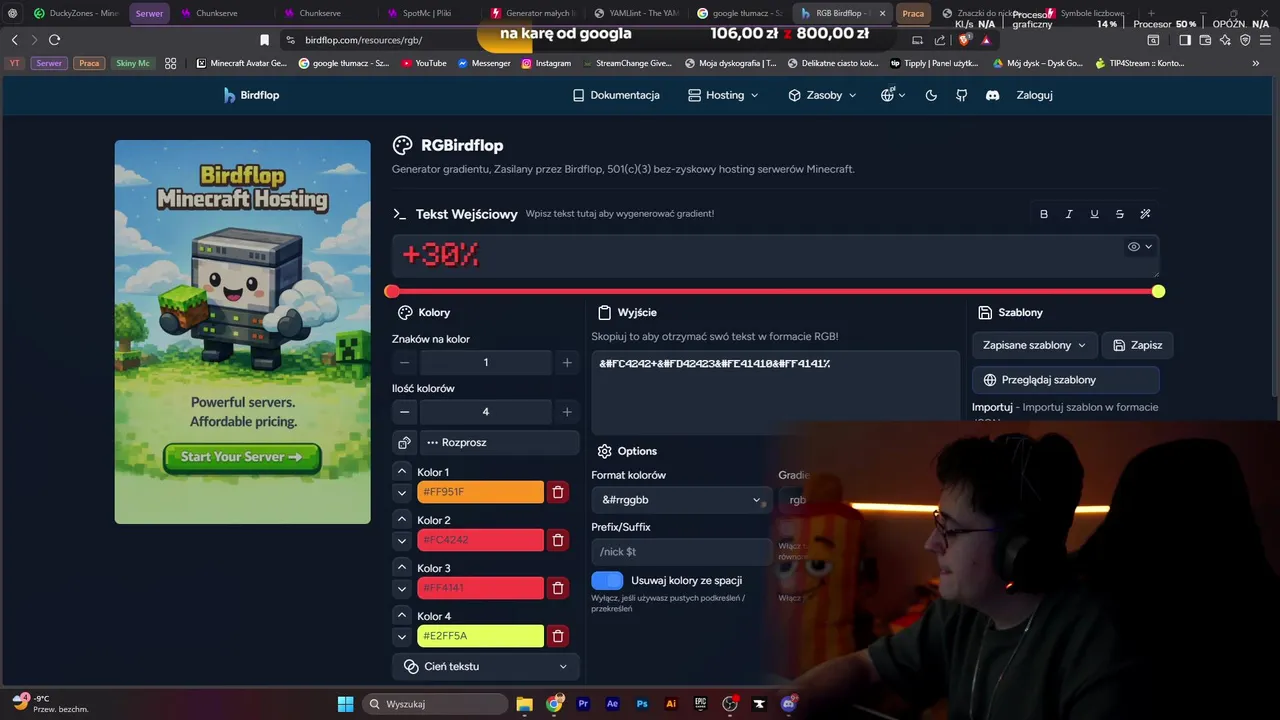Delete Kolor 4 with its trash icon
Viewport: 1280px width, 720px height.
point(558,636)
